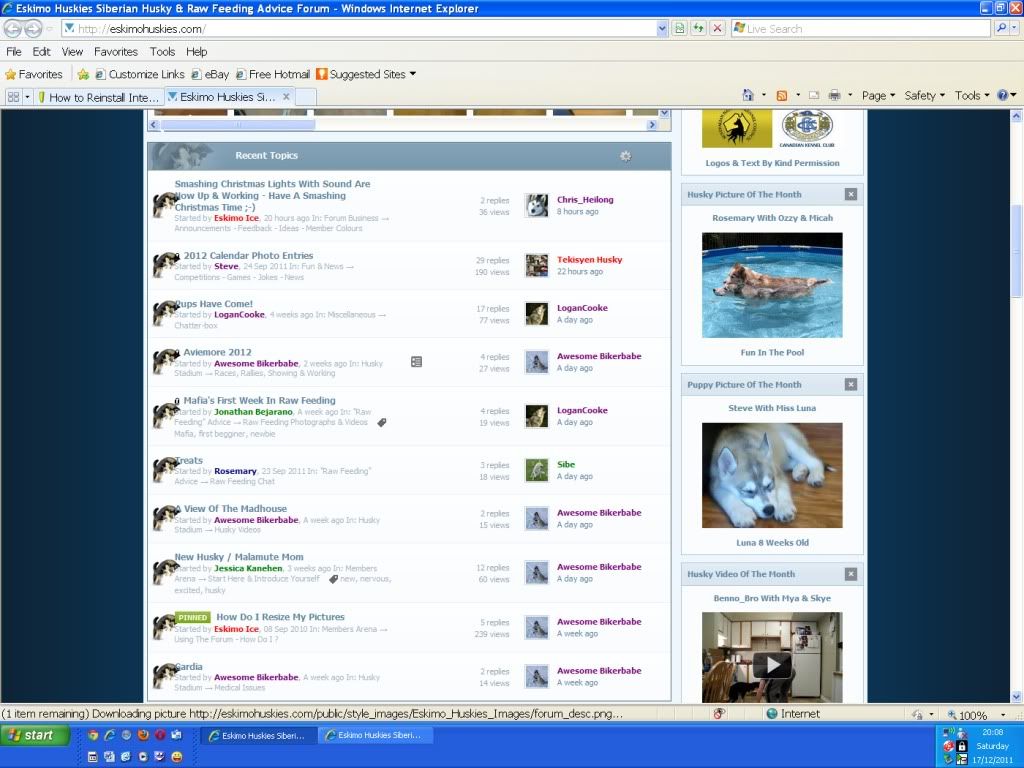Open the Favorites star button
The image size is (1024, 768).
point(34,74)
